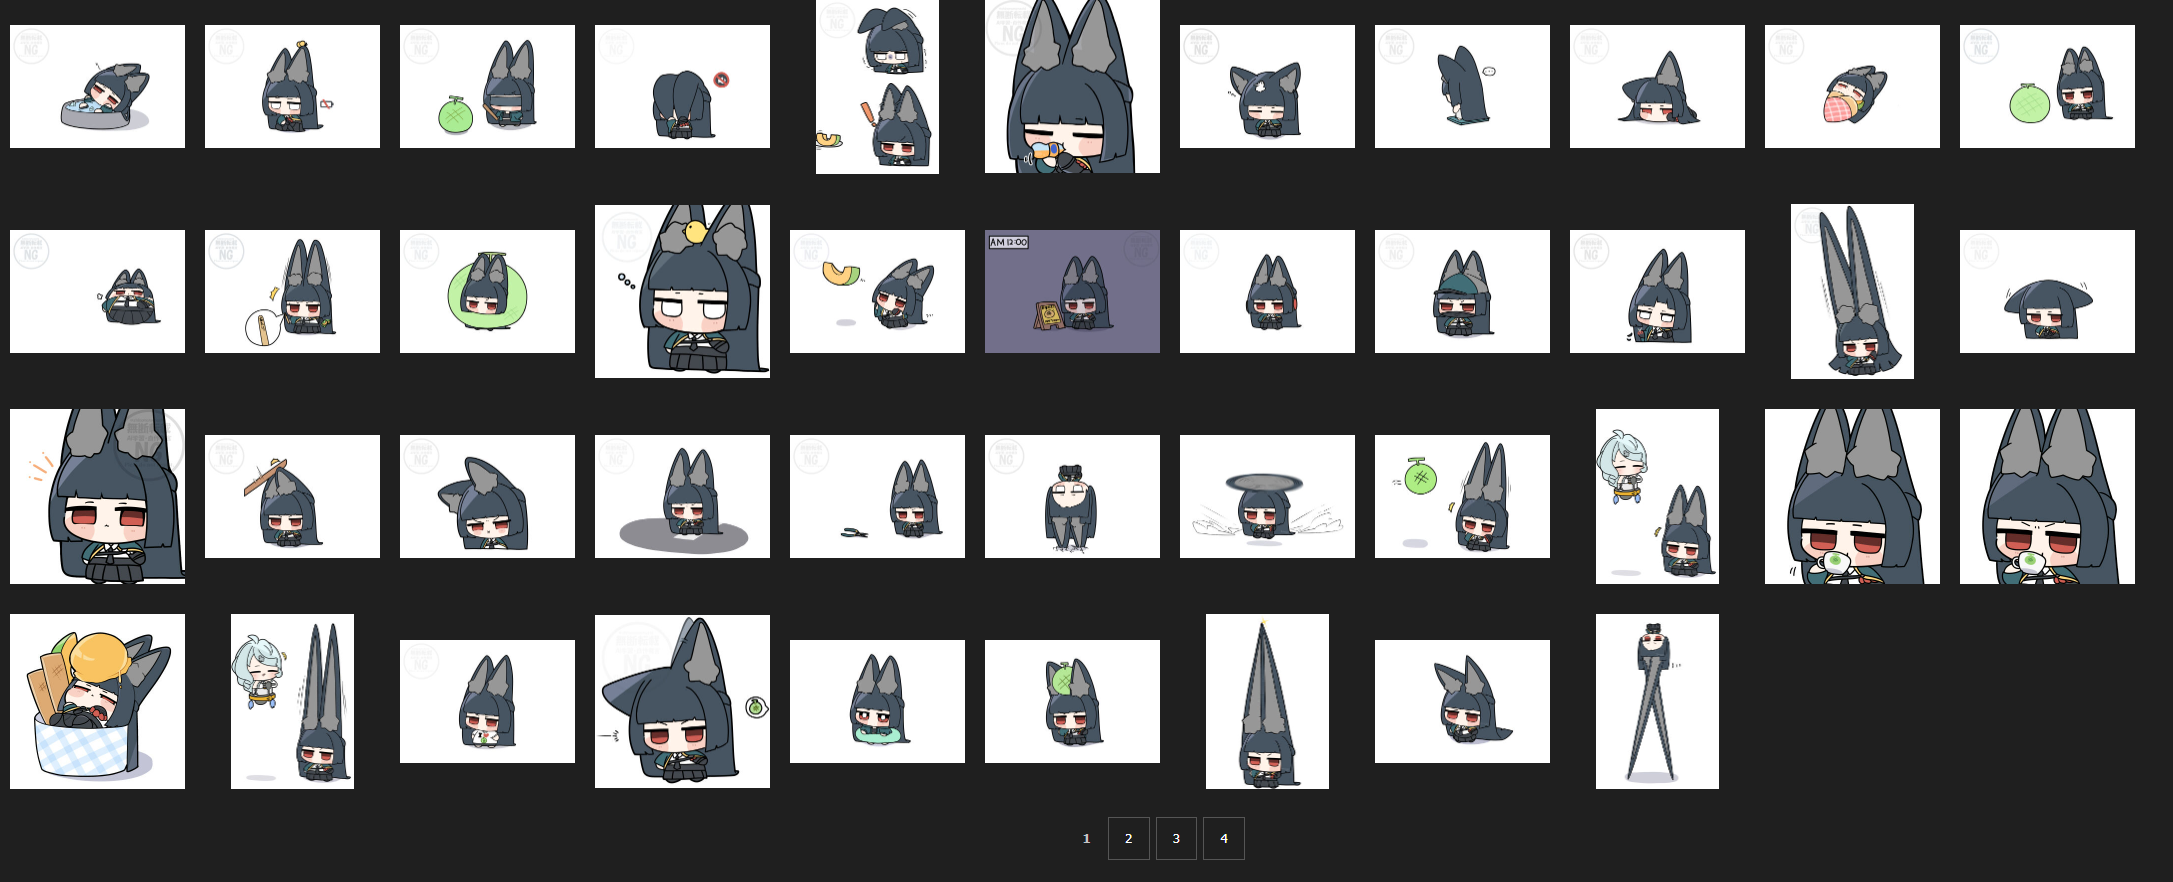2173x882 pixels.
Task: Open thumbnail with flying orange melon slice
Action: (x=877, y=291)
